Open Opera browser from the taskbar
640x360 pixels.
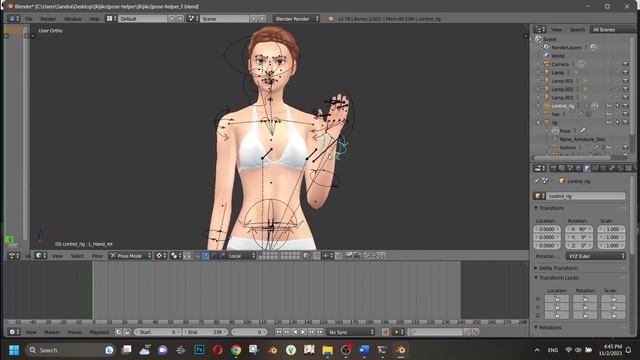218,350
